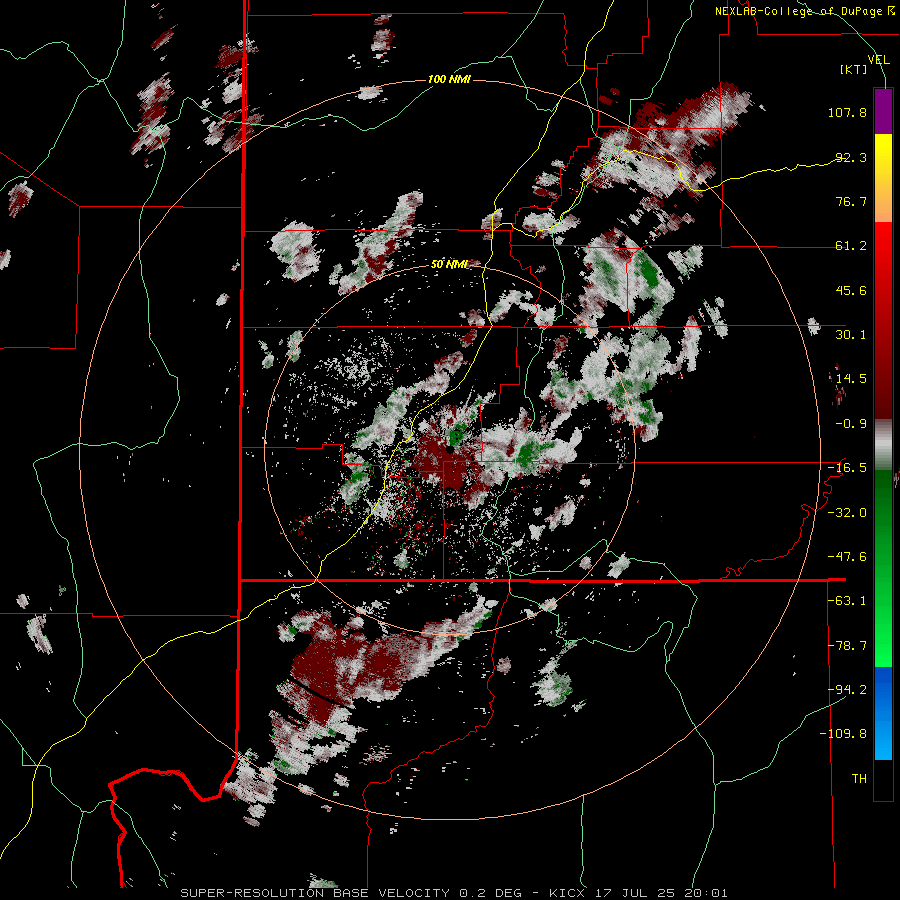Image resolution: width=900 pixels, height=900 pixels.
Task: Select the -78.7 legend value
Action: click(847, 646)
